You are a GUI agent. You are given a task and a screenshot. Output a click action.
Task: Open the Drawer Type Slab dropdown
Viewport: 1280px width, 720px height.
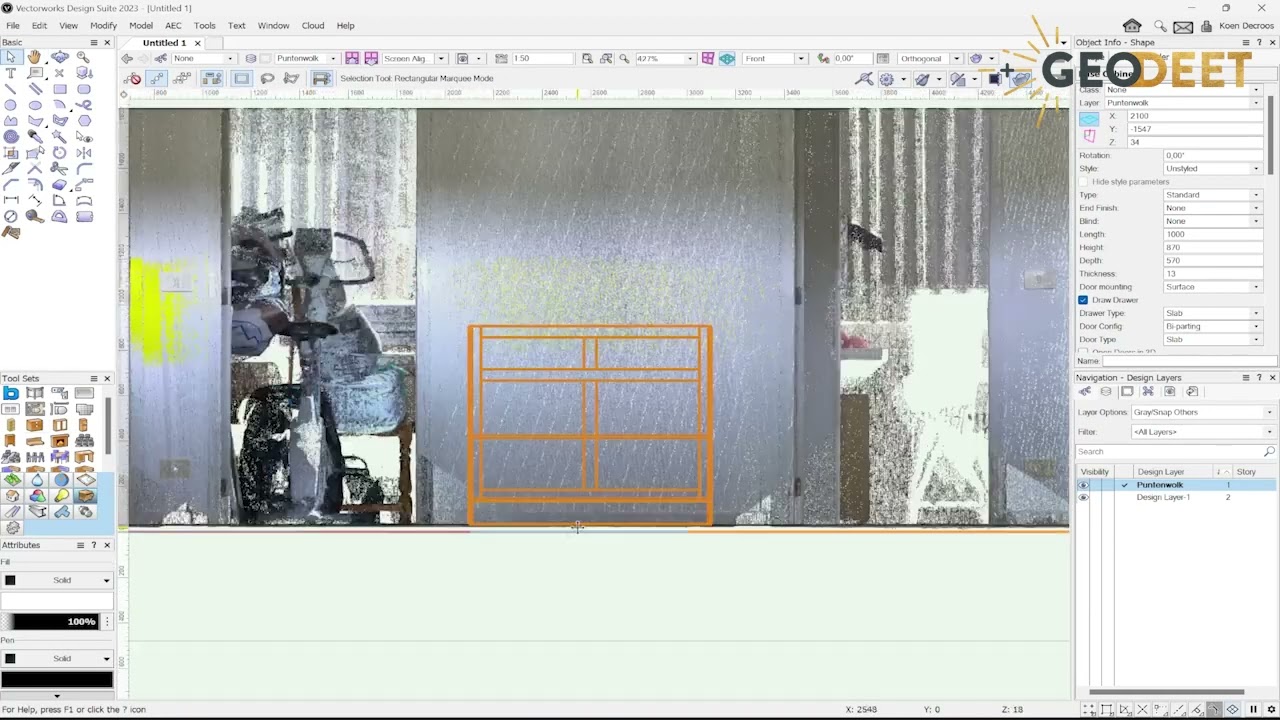coord(1212,313)
